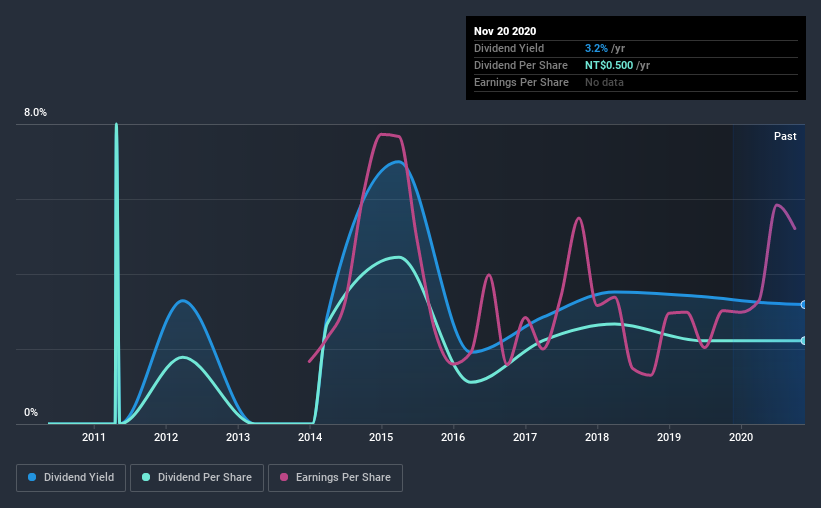Toggle the Dividend Per Share legend series
821x508 pixels.
197,478
